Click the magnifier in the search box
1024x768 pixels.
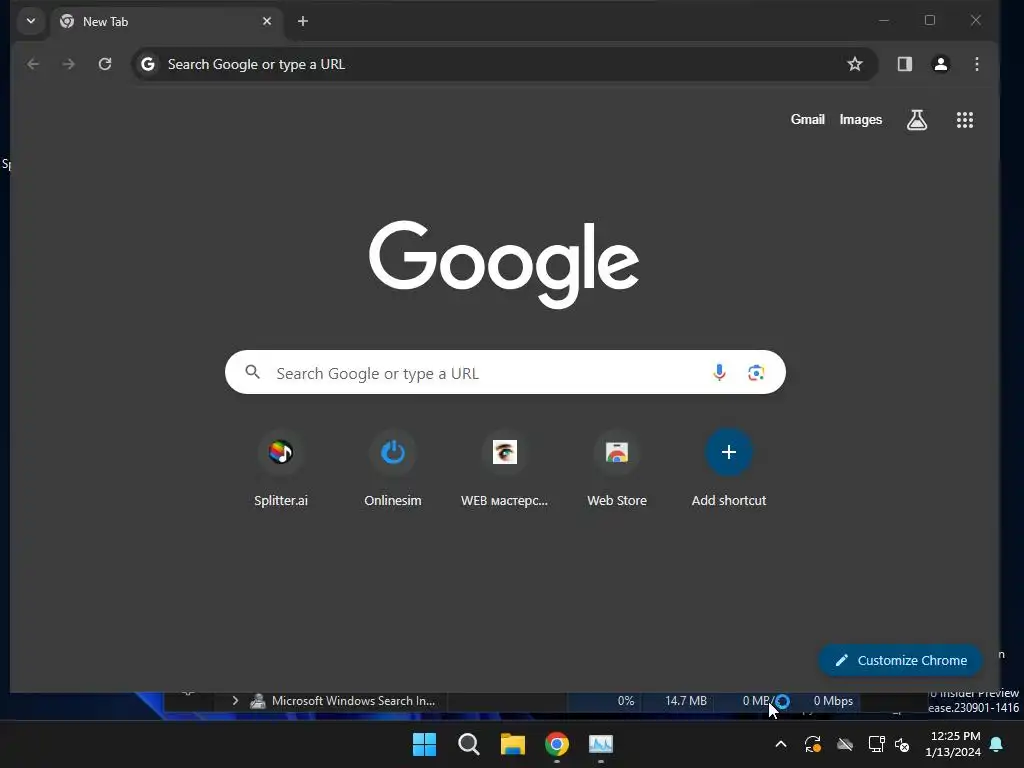click(253, 372)
